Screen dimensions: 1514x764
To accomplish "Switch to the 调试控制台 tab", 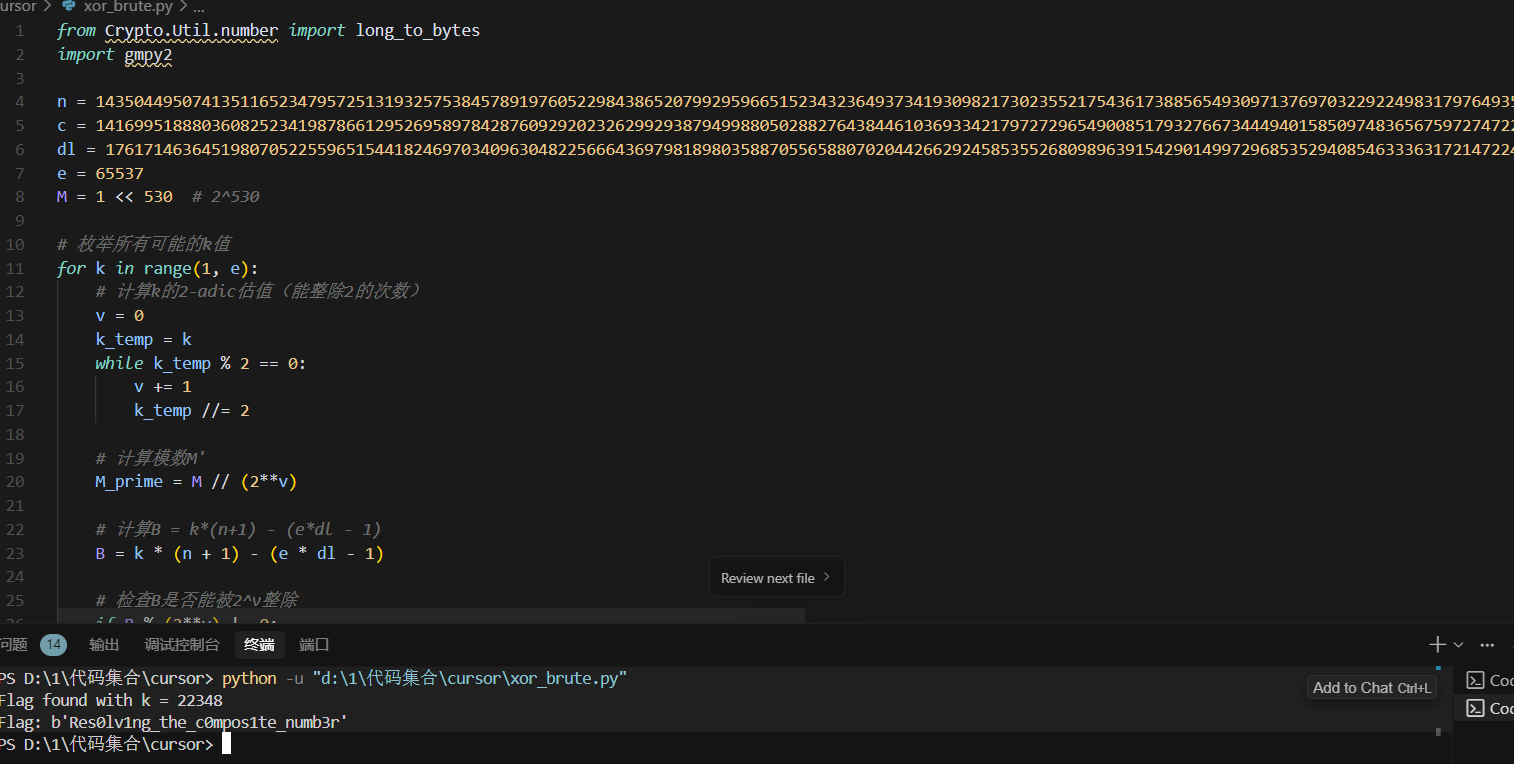I will coord(182,645).
